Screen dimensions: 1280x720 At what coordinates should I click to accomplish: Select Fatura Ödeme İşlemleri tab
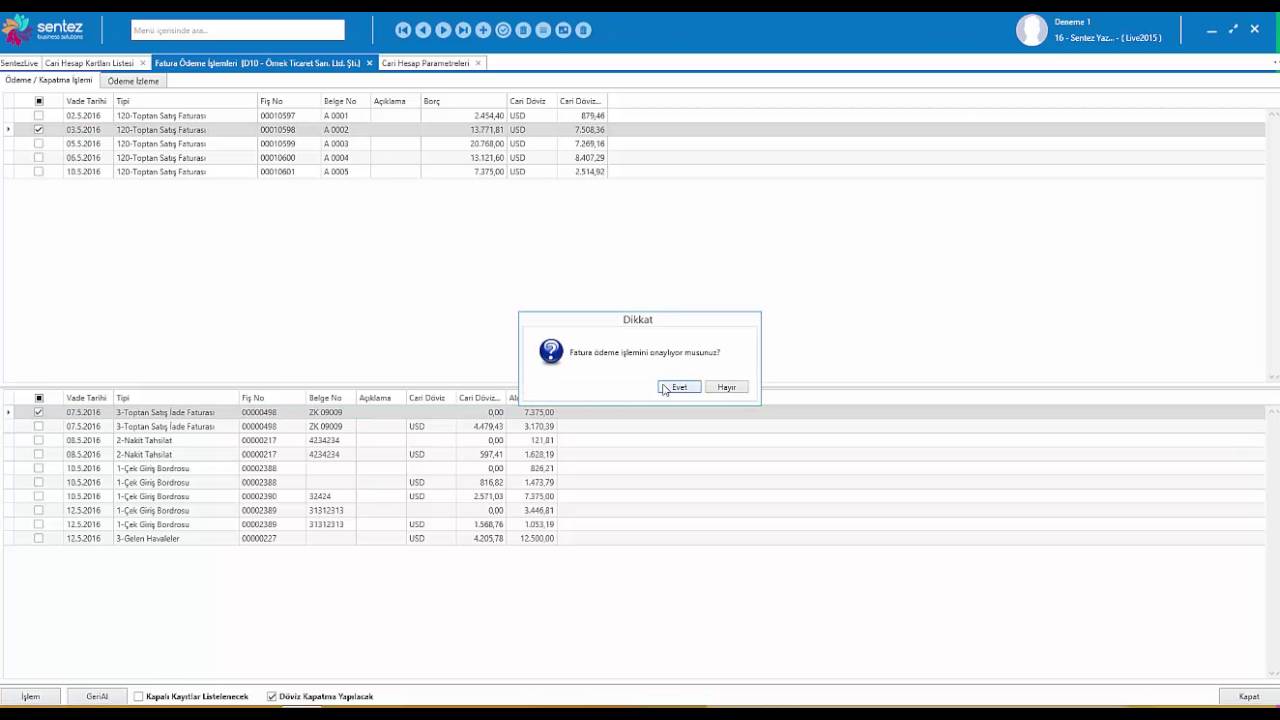(257, 63)
